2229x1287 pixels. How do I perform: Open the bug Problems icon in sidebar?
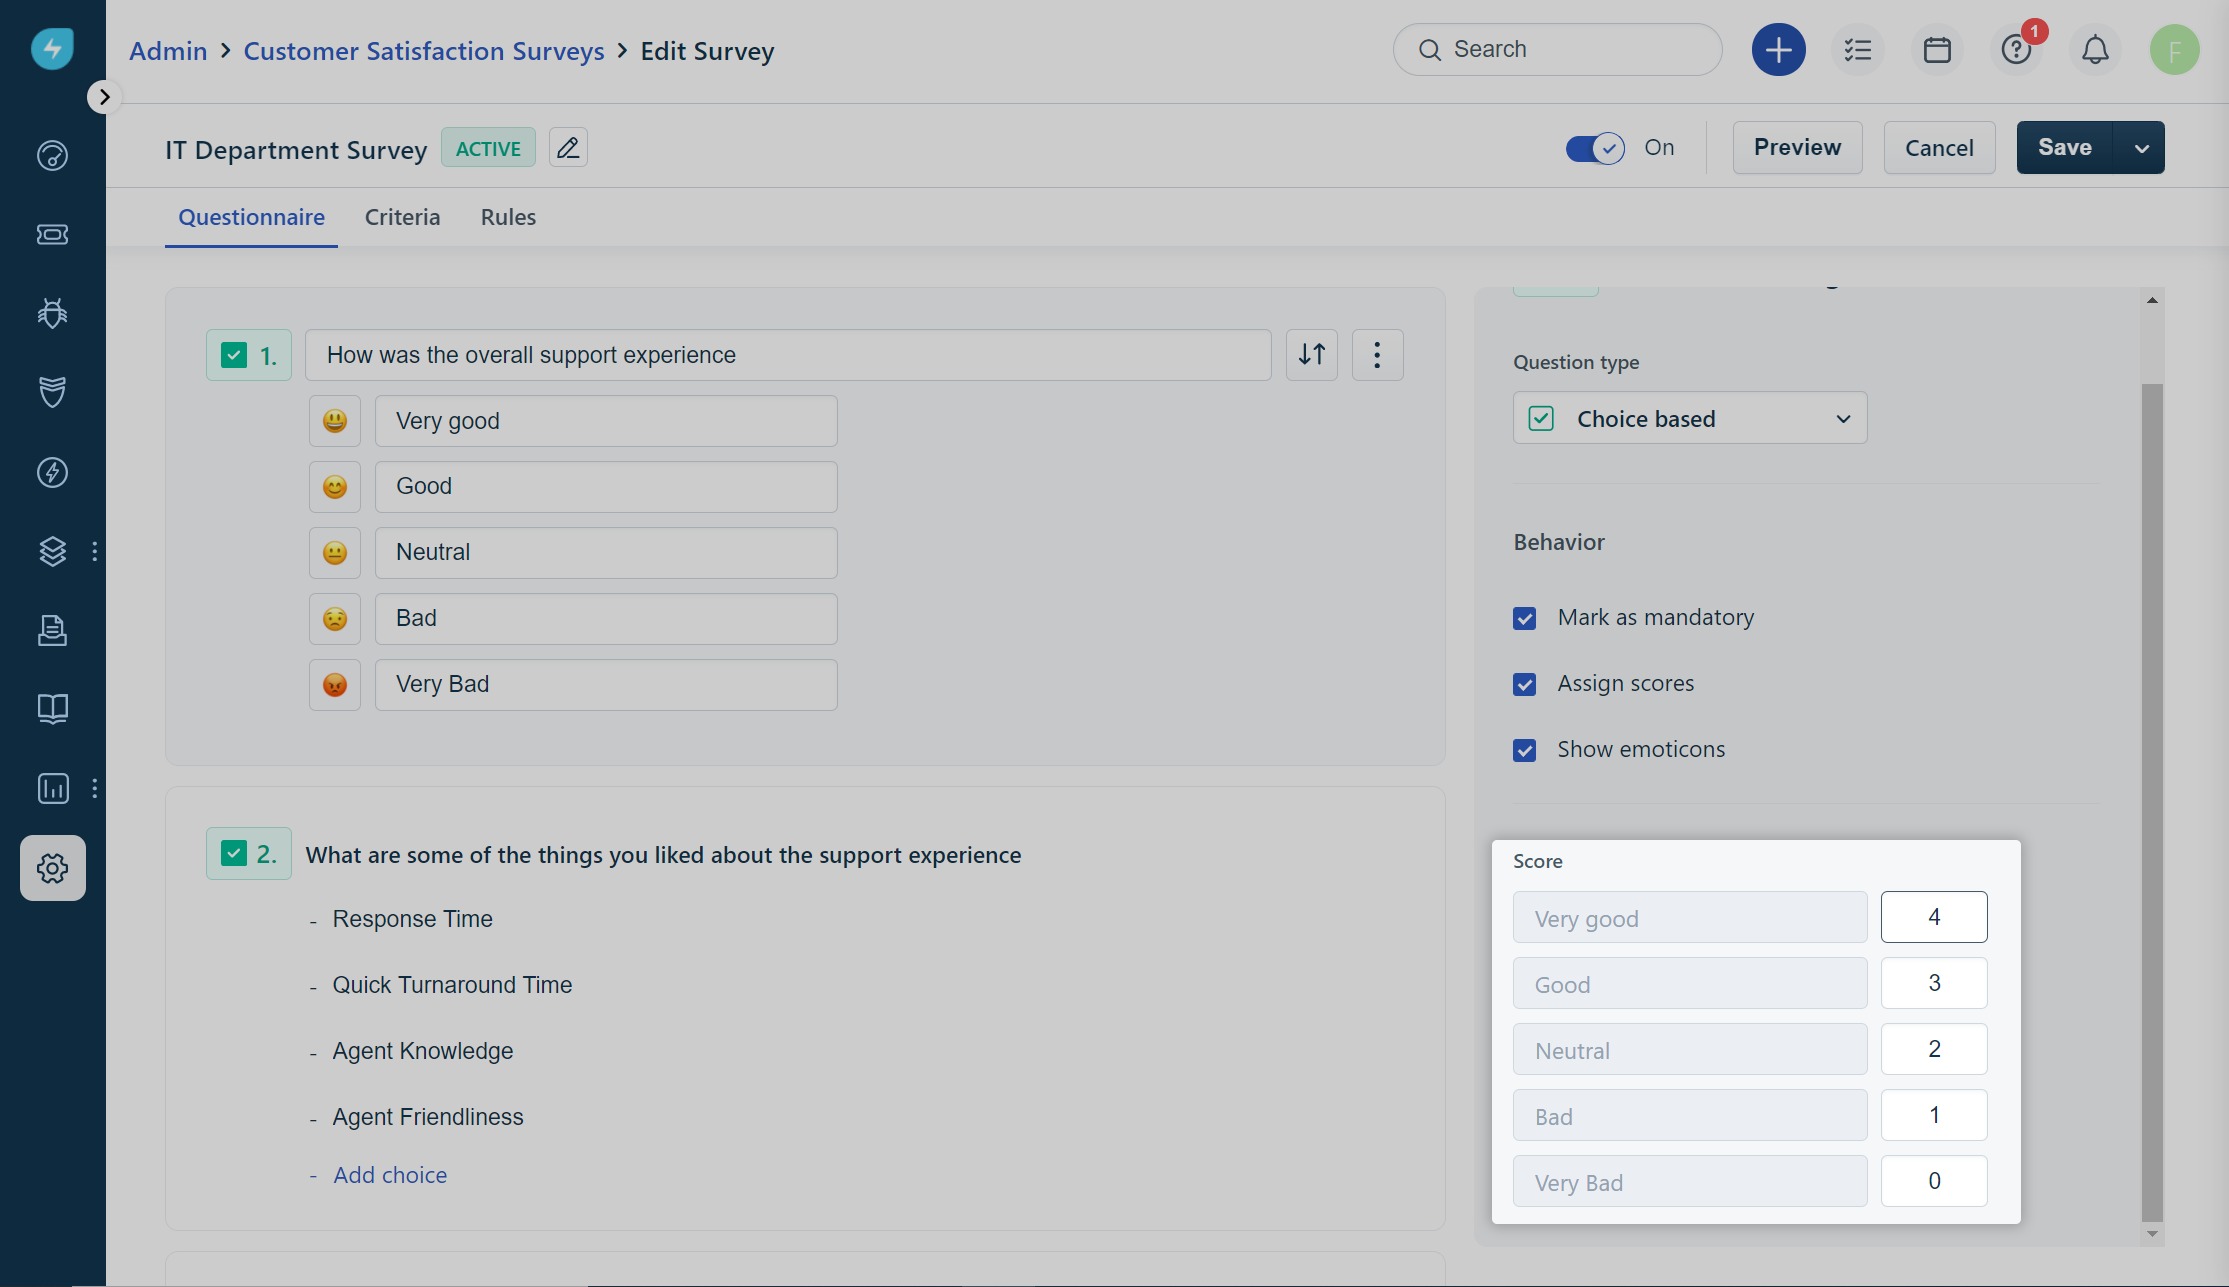53,313
